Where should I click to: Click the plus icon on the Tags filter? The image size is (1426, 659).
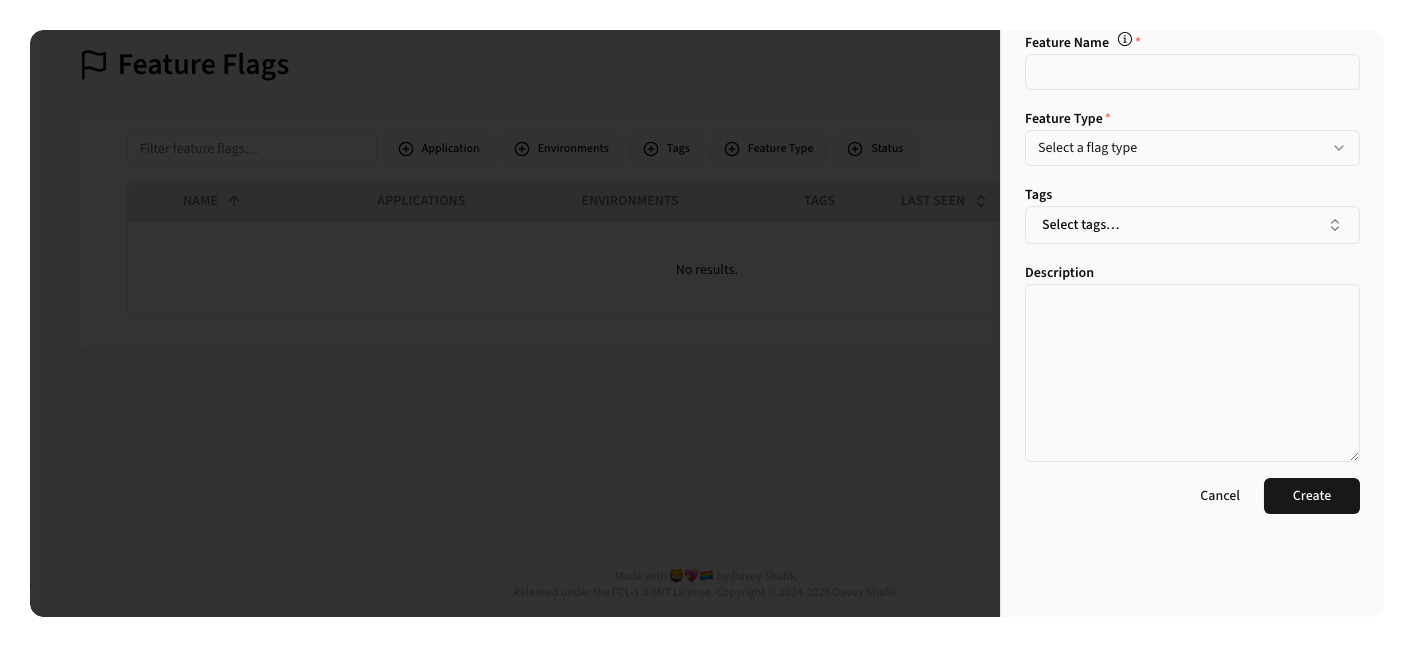pos(649,148)
